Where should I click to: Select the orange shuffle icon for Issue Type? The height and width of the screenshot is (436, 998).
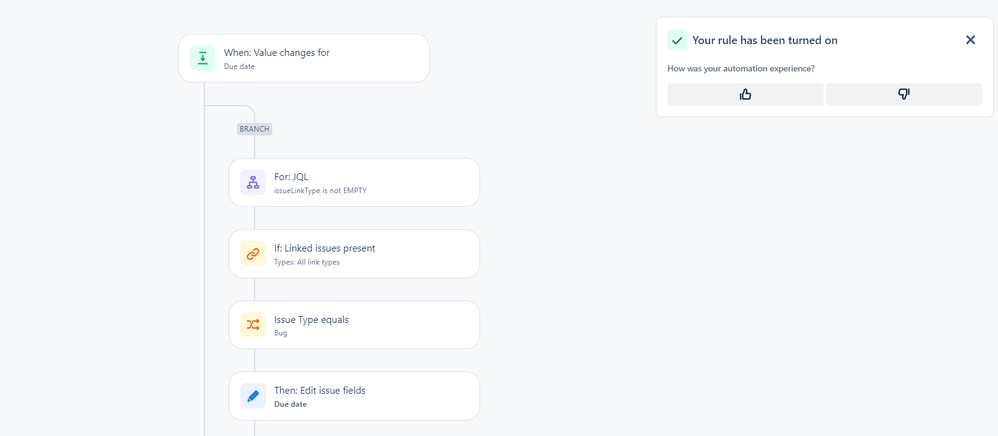point(253,325)
